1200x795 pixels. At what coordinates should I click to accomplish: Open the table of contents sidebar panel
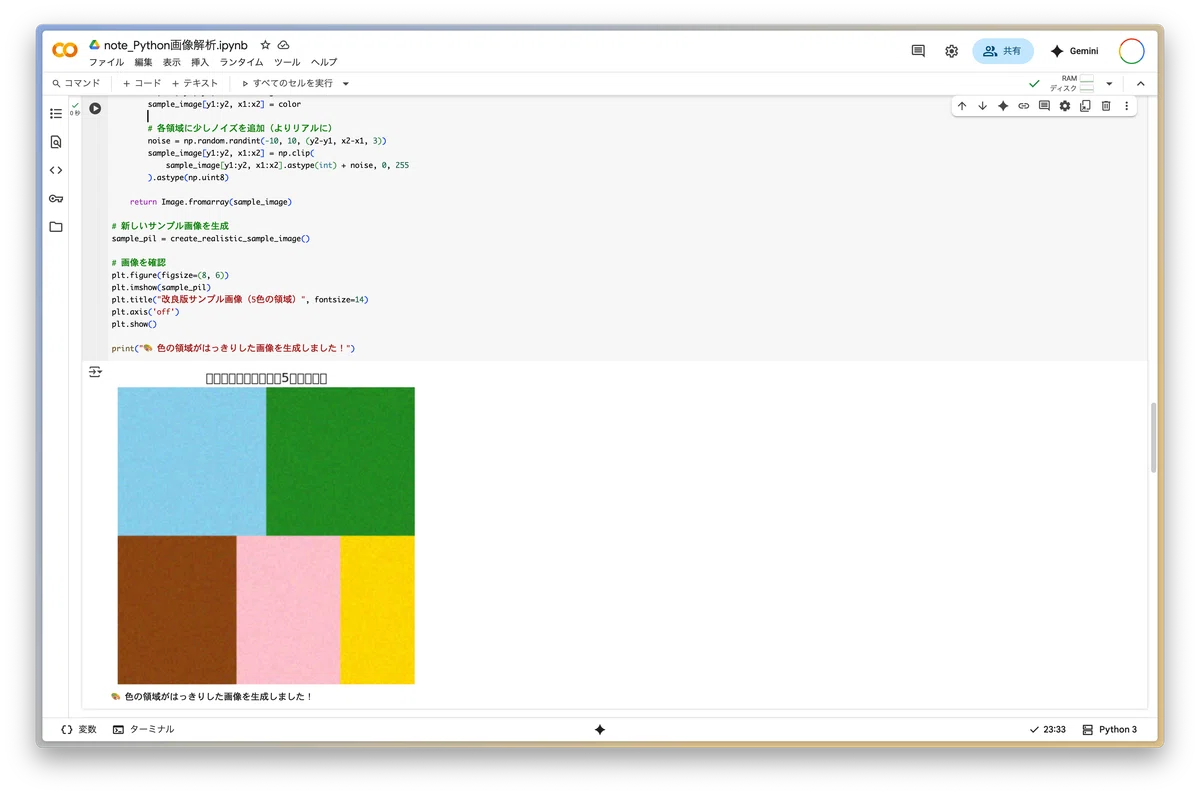coord(56,114)
